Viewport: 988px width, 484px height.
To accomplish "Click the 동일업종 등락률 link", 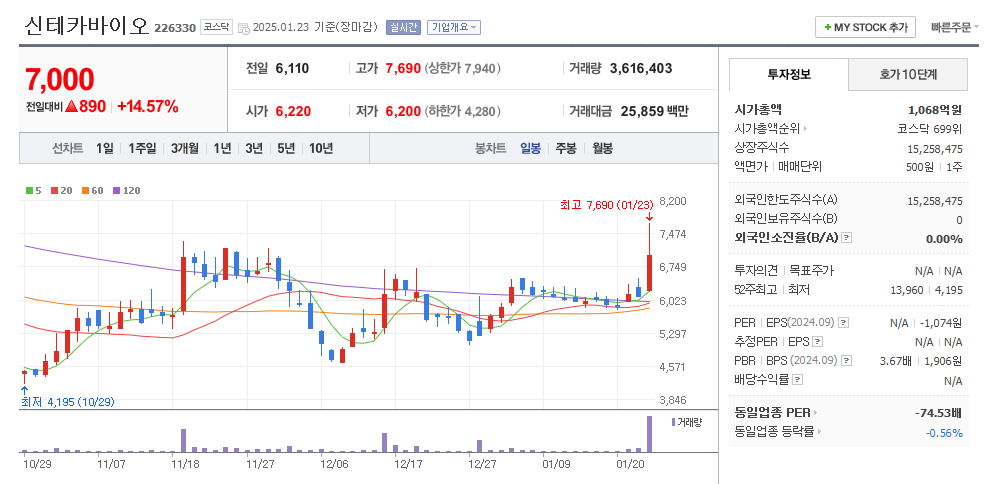I will coord(774,432).
